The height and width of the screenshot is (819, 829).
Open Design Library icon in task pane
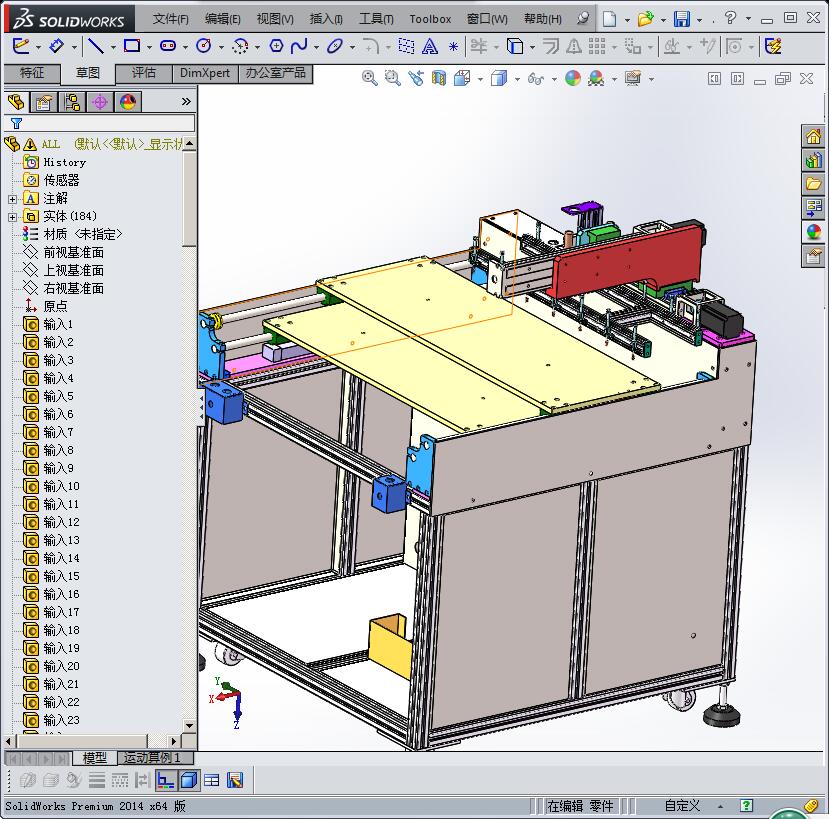point(813,160)
